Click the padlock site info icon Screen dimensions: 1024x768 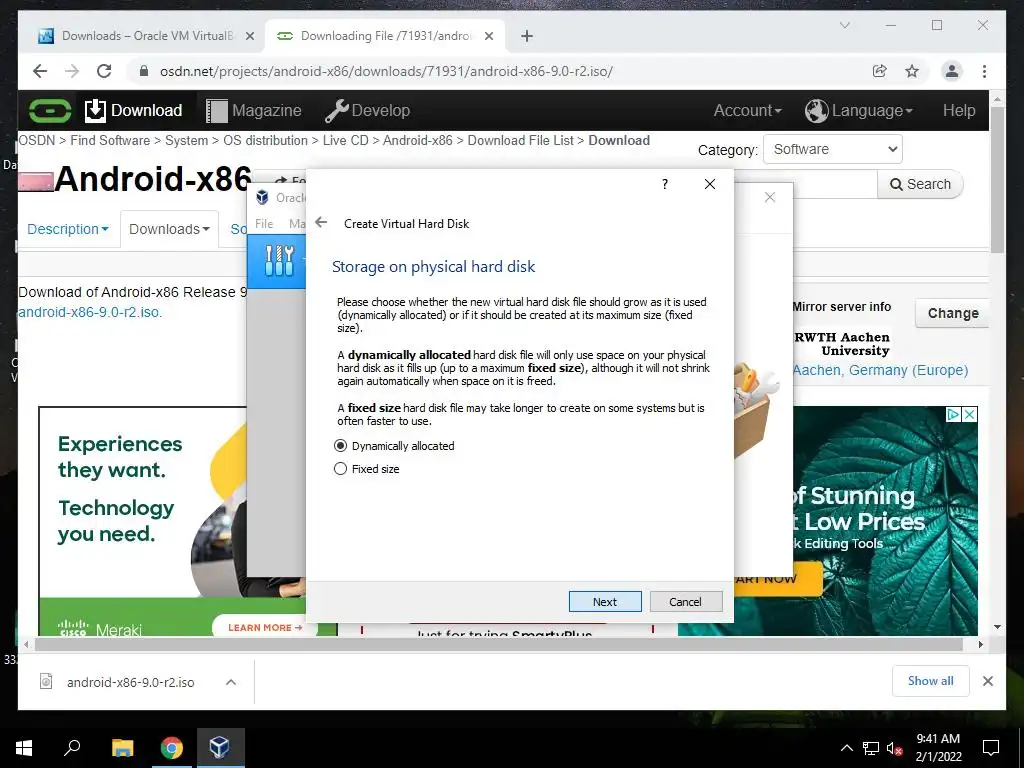point(144,71)
